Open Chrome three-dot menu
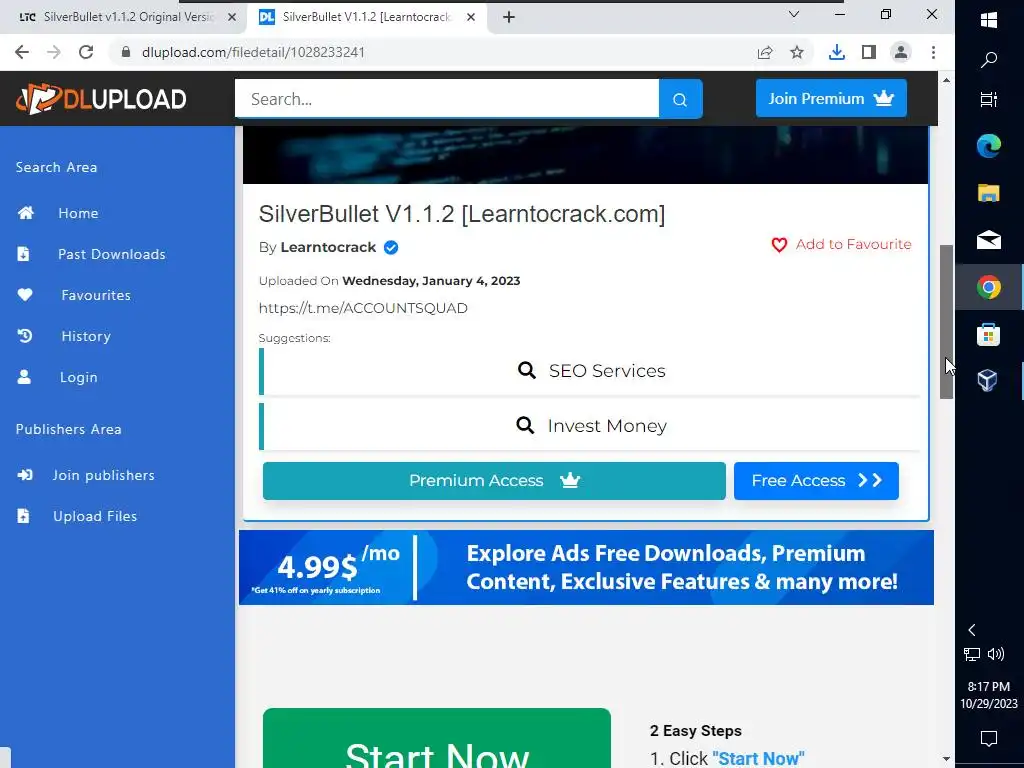The height and width of the screenshot is (768, 1024). (933, 52)
